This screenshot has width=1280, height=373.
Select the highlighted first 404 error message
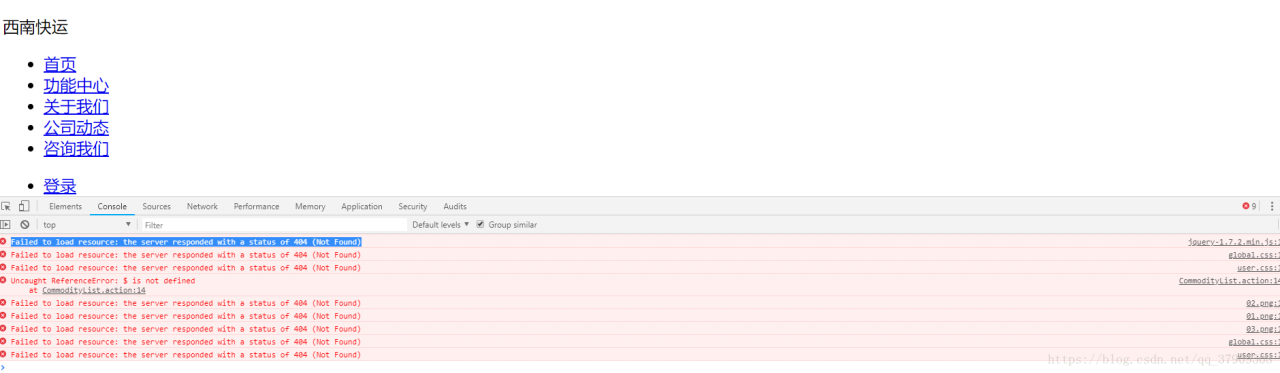click(x=186, y=242)
